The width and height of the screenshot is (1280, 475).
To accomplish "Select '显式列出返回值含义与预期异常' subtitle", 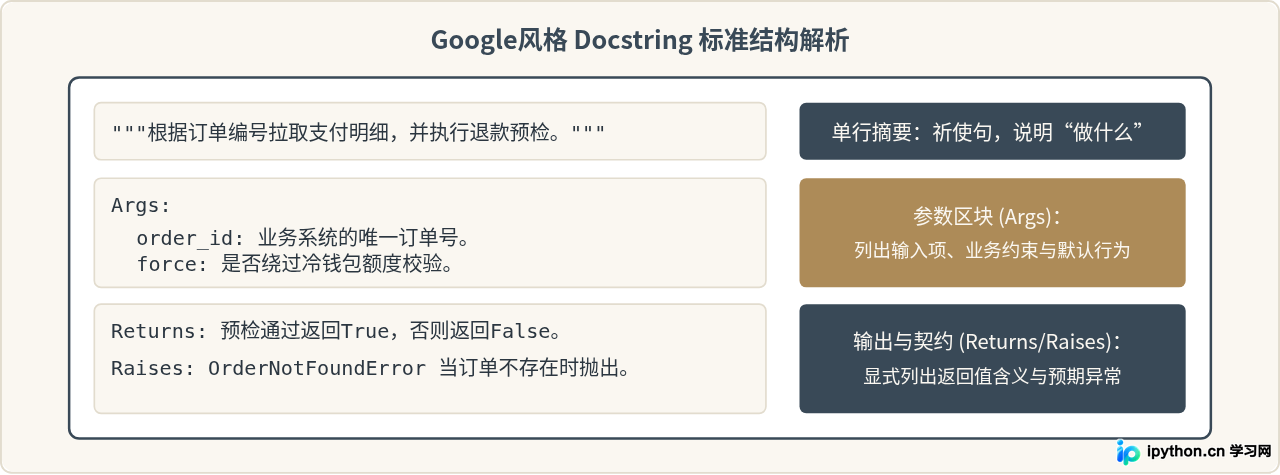I will [992, 377].
